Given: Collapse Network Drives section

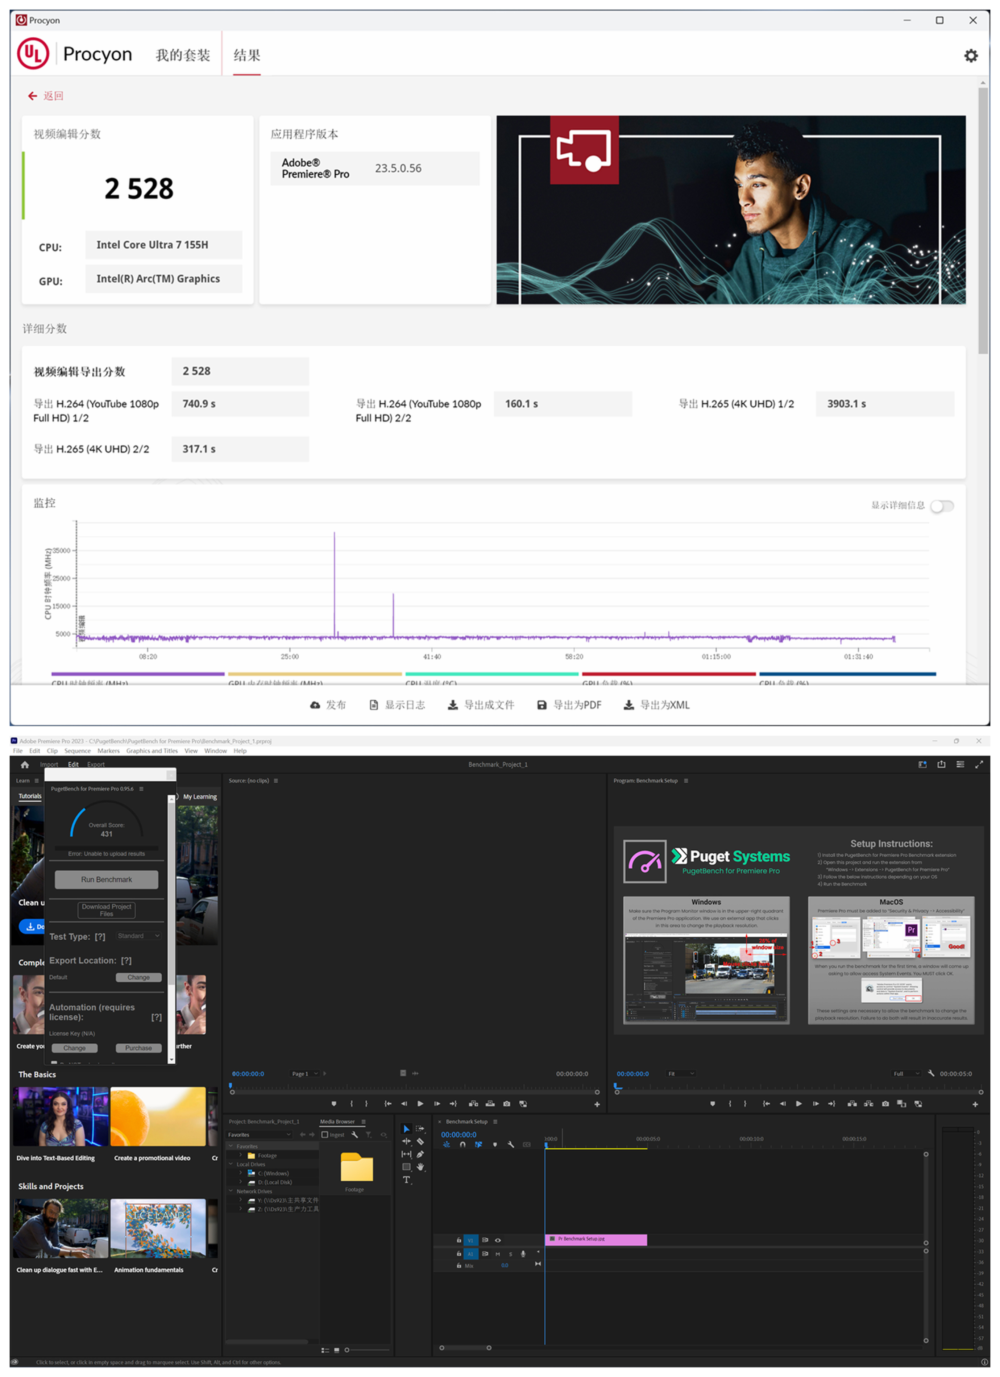Looking at the screenshot, I should [230, 1191].
